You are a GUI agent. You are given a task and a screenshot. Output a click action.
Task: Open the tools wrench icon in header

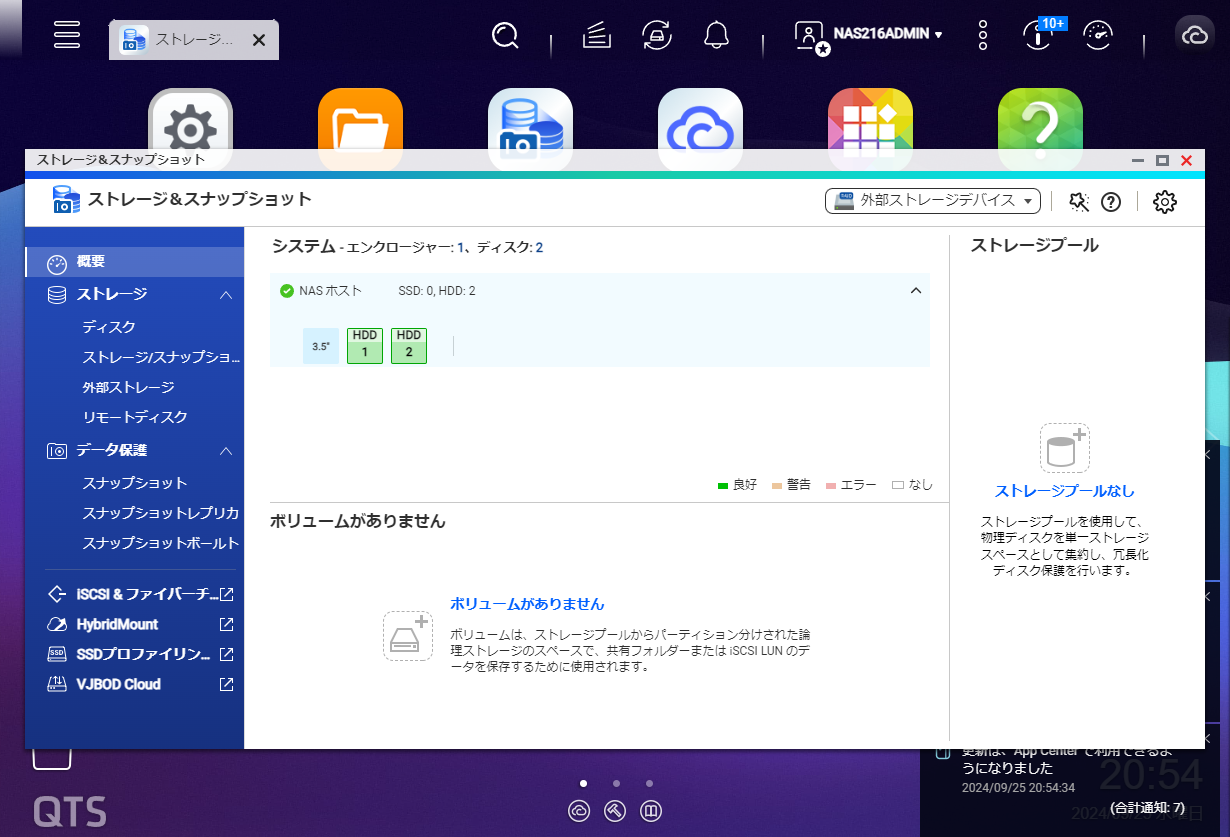[1078, 202]
